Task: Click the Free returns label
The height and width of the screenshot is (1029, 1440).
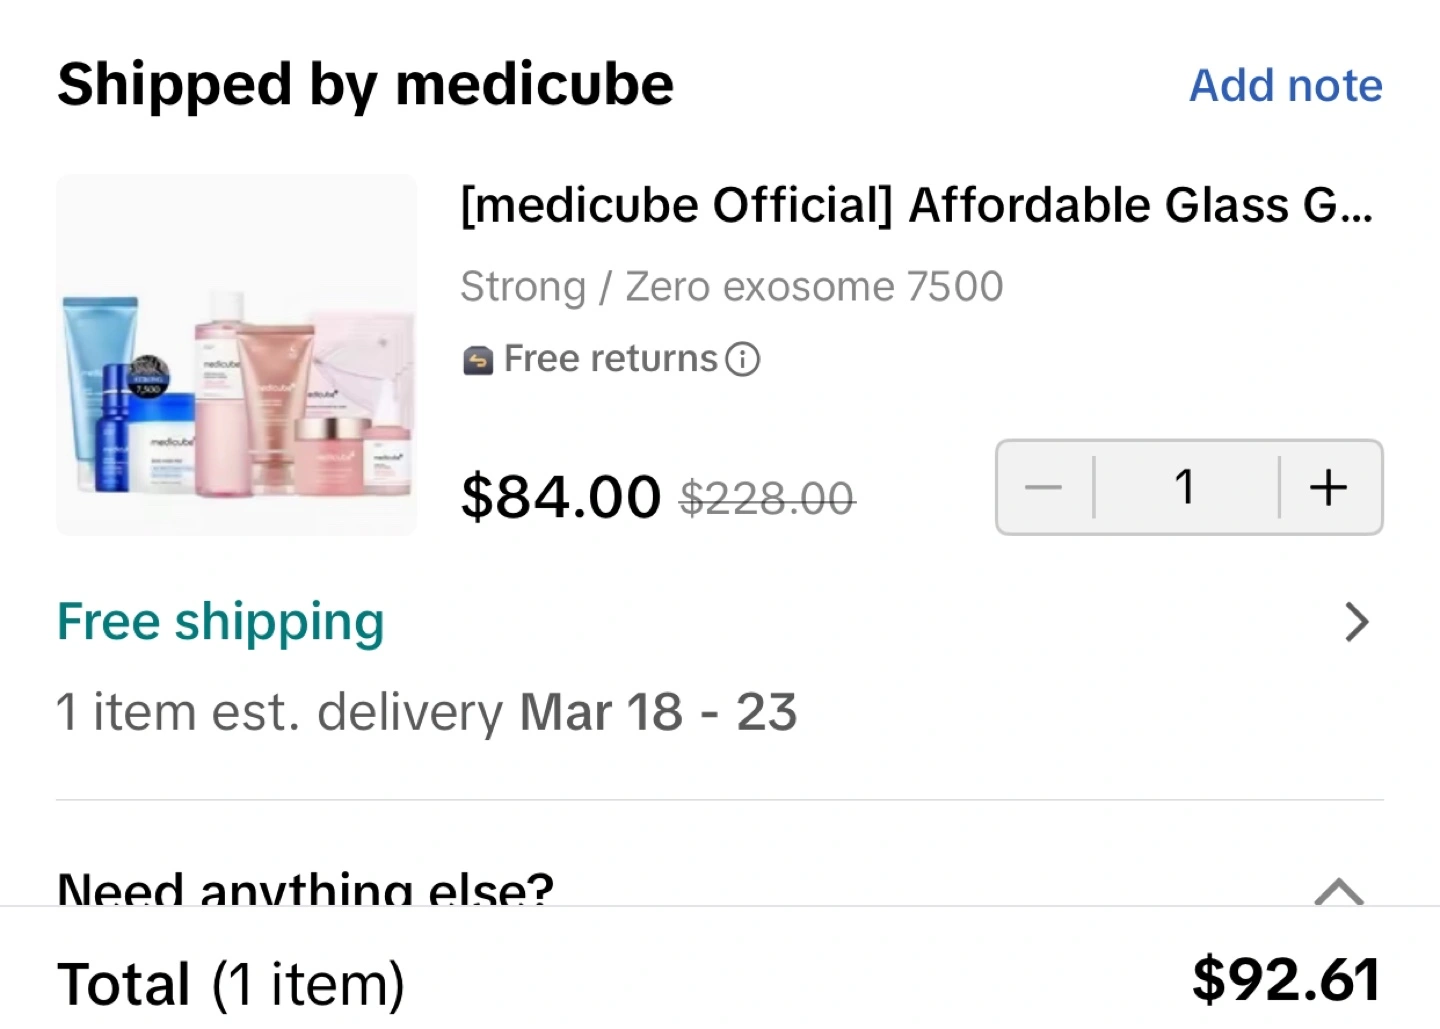Action: pyautogui.click(x=611, y=359)
